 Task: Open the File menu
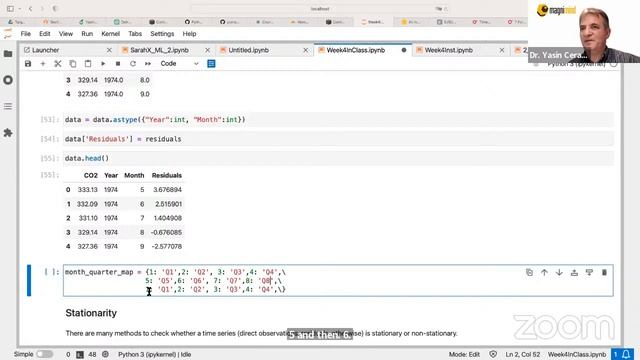pos(26,34)
